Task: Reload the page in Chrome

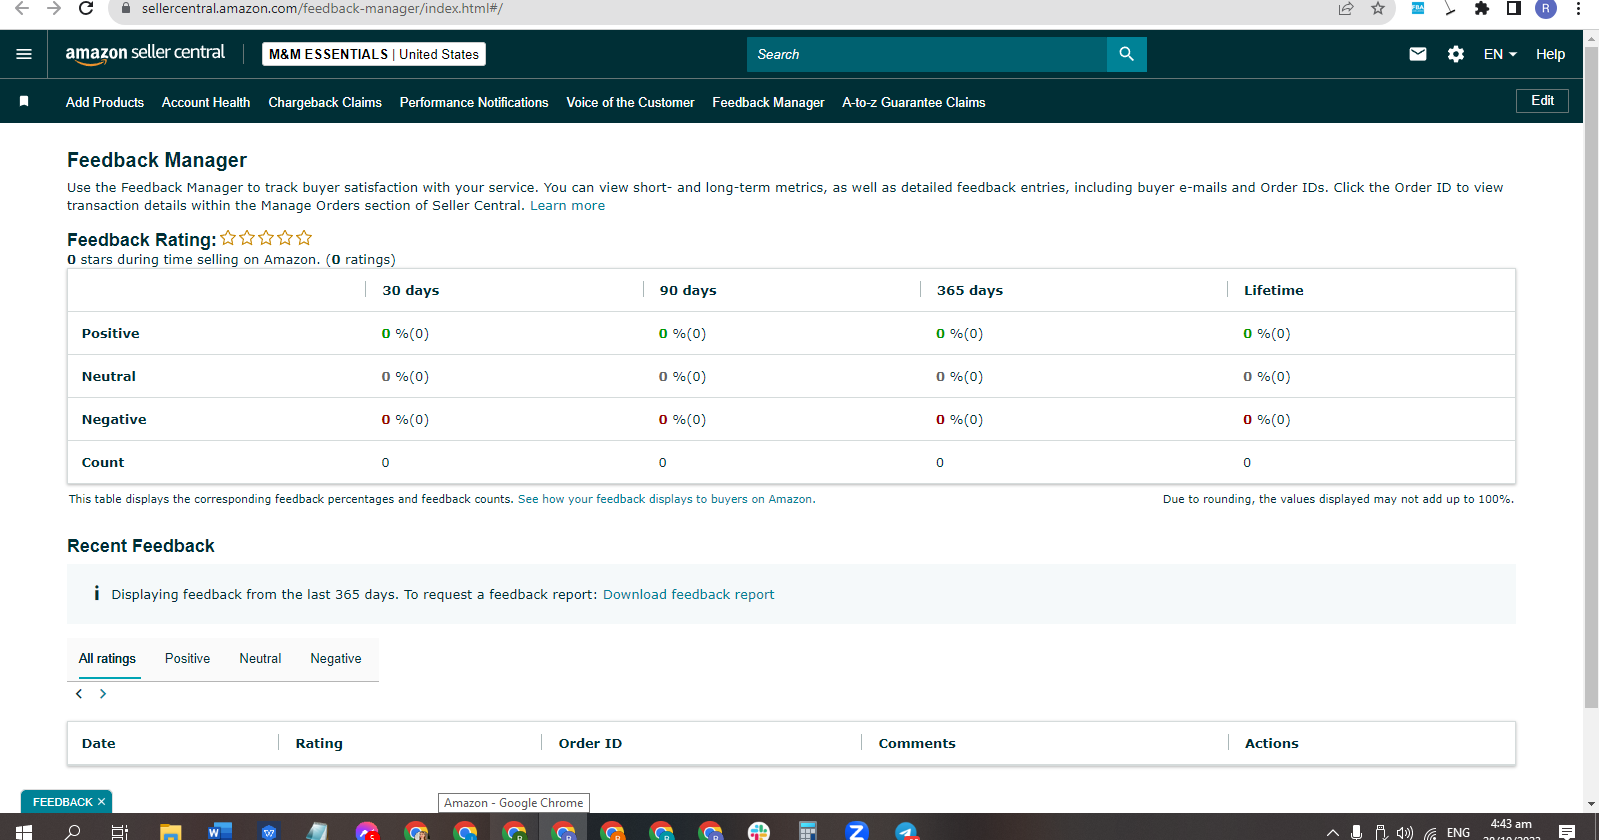Action: 86,8
